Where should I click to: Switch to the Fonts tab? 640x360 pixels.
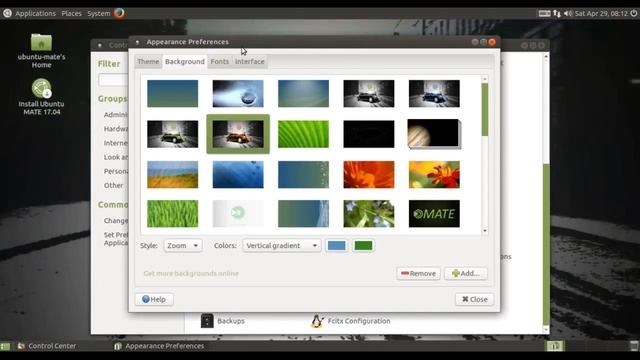click(x=220, y=62)
